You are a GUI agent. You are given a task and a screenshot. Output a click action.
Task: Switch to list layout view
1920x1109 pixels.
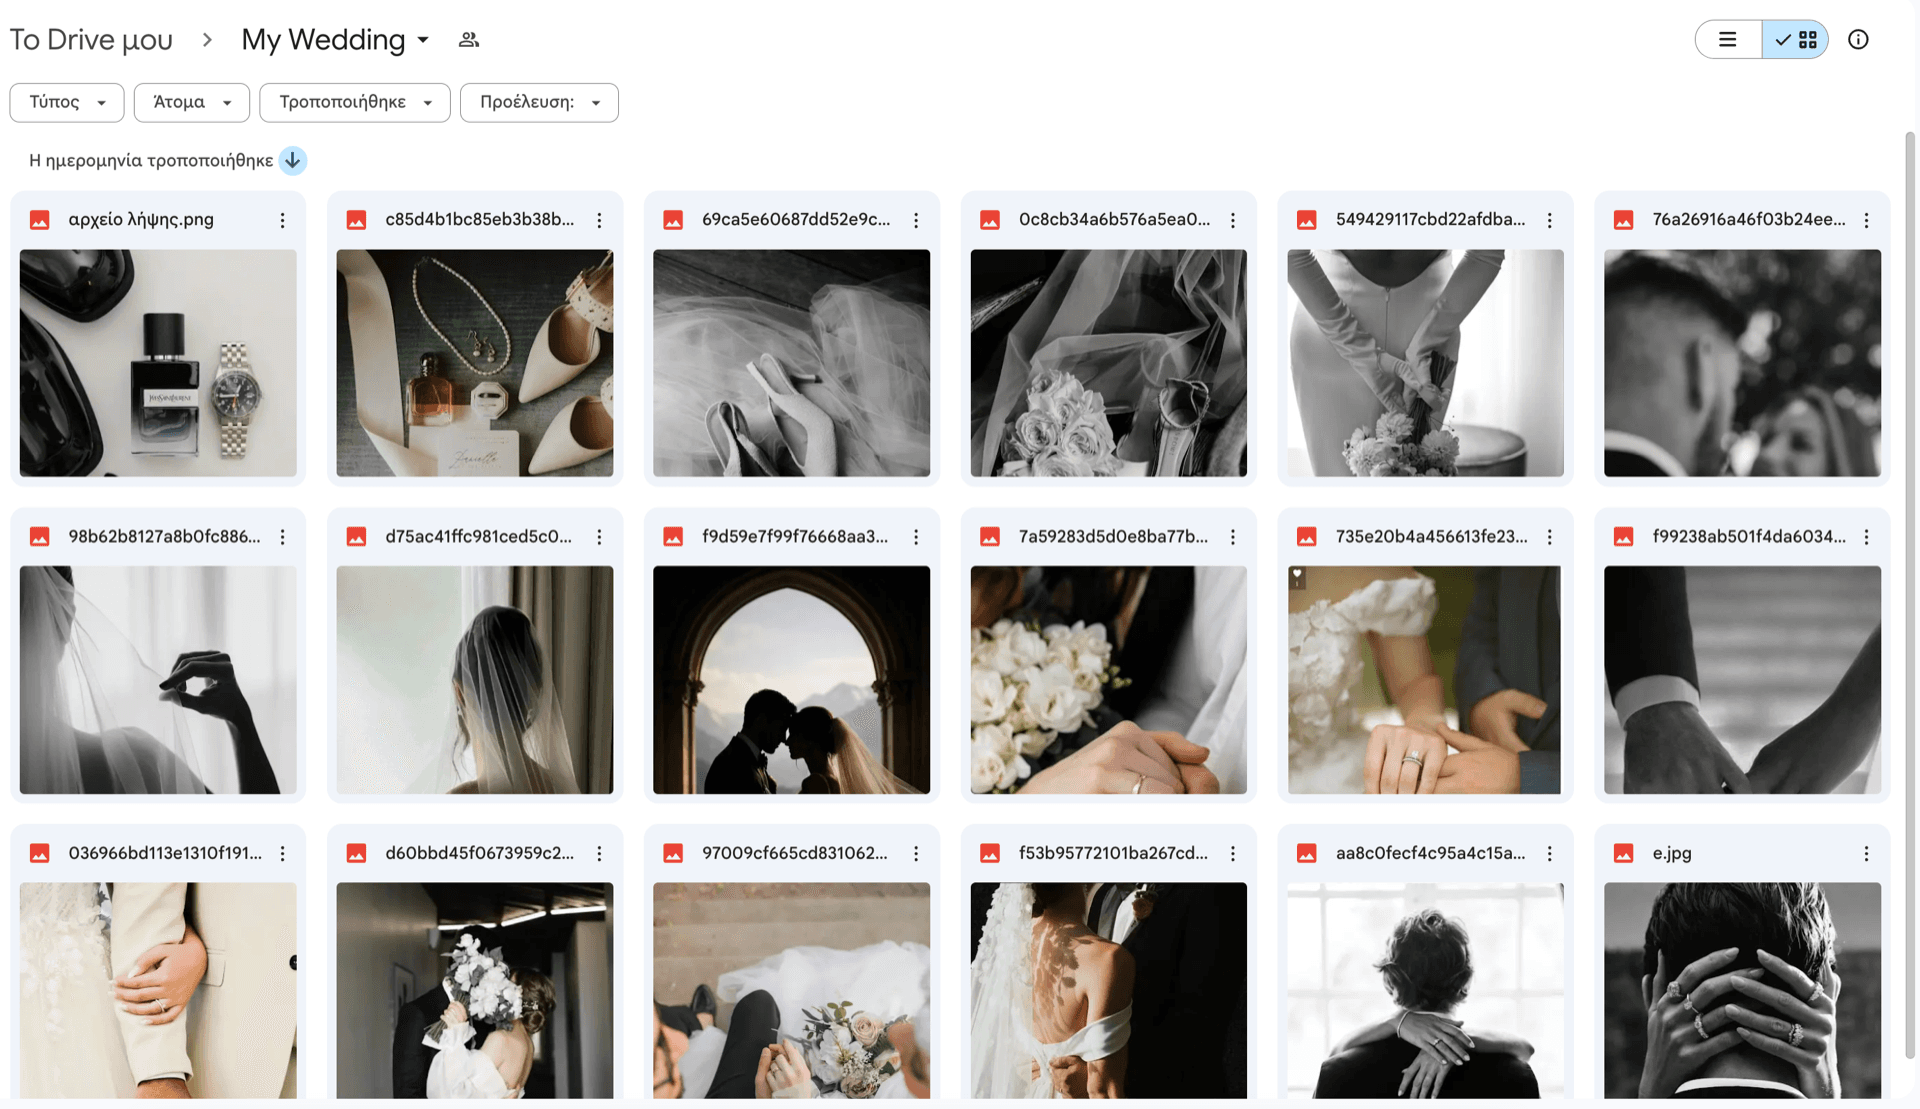click(x=1728, y=40)
